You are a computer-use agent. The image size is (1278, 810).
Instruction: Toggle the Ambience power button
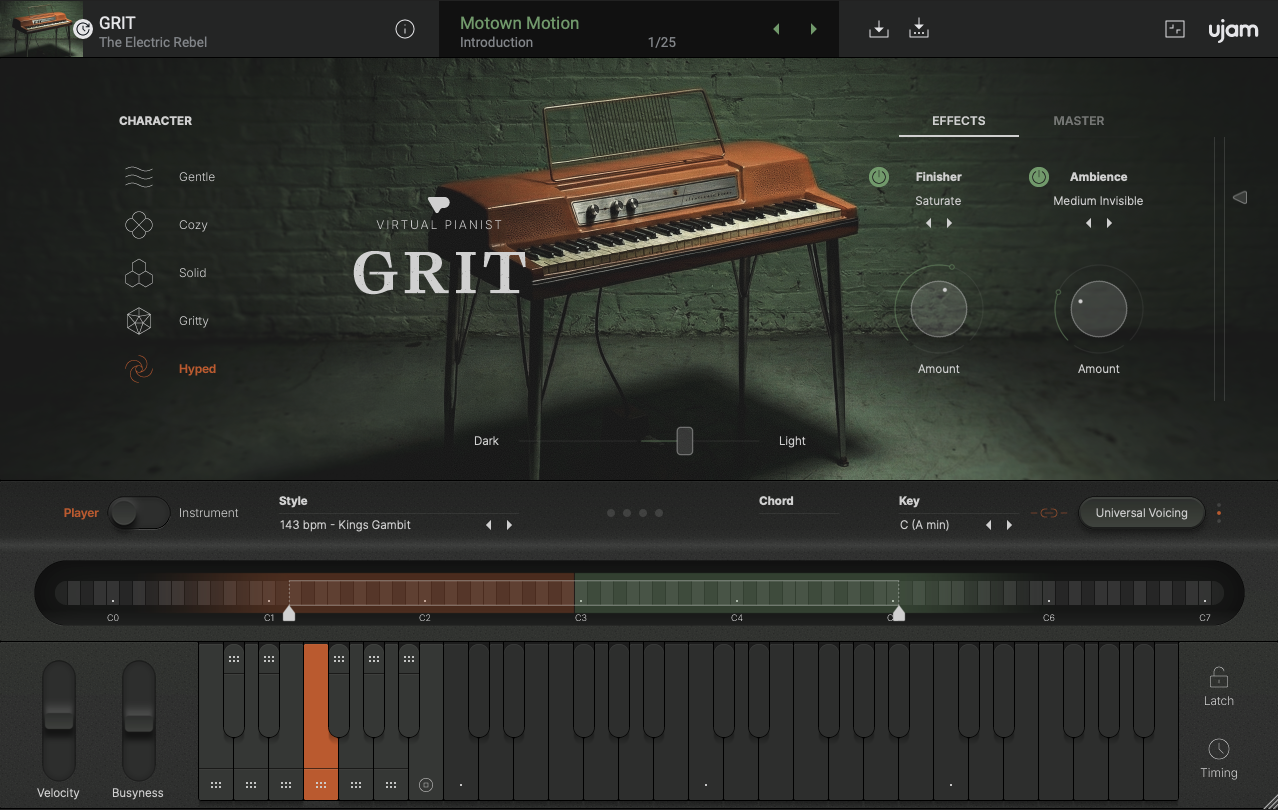pyautogui.click(x=1039, y=177)
